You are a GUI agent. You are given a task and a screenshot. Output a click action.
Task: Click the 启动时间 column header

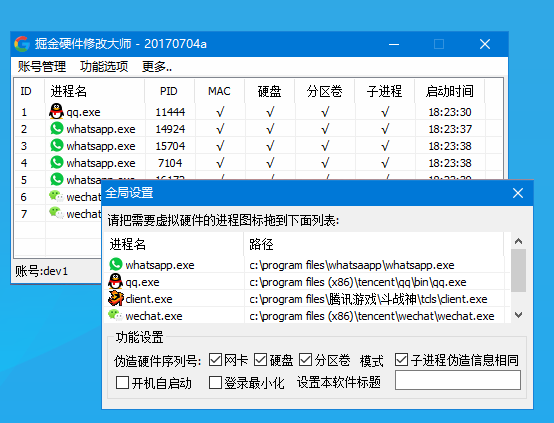coord(449,91)
